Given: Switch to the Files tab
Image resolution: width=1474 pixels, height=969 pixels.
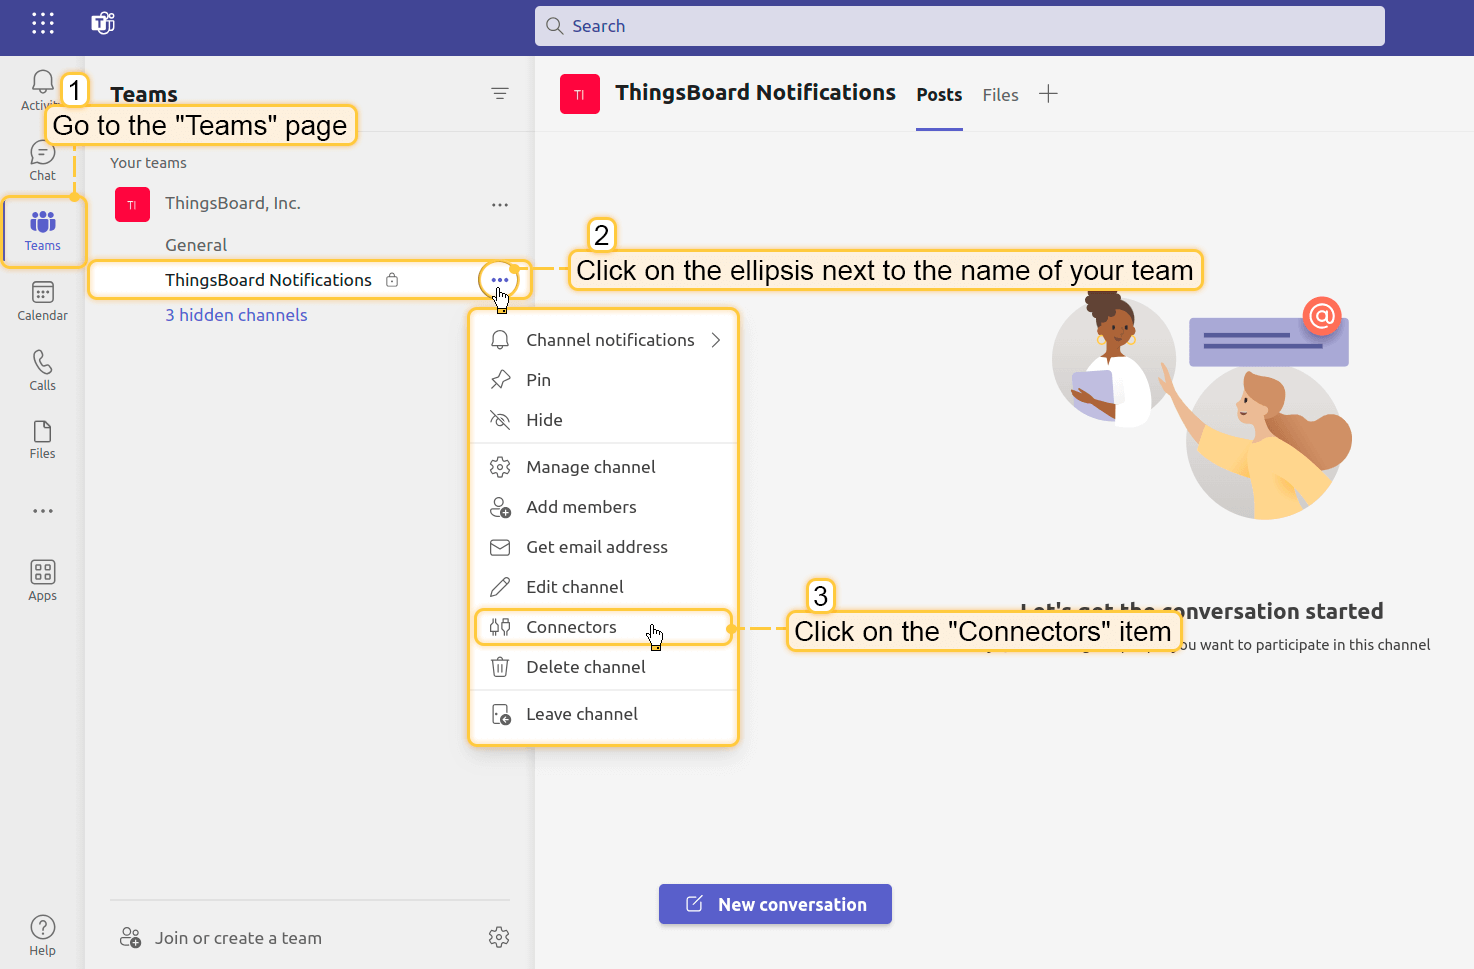Looking at the screenshot, I should 1000,95.
